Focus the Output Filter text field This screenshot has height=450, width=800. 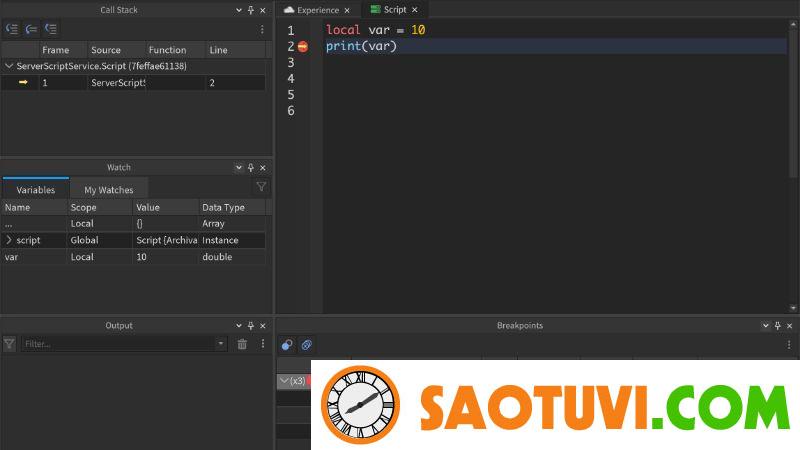click(x=118, y=344)
